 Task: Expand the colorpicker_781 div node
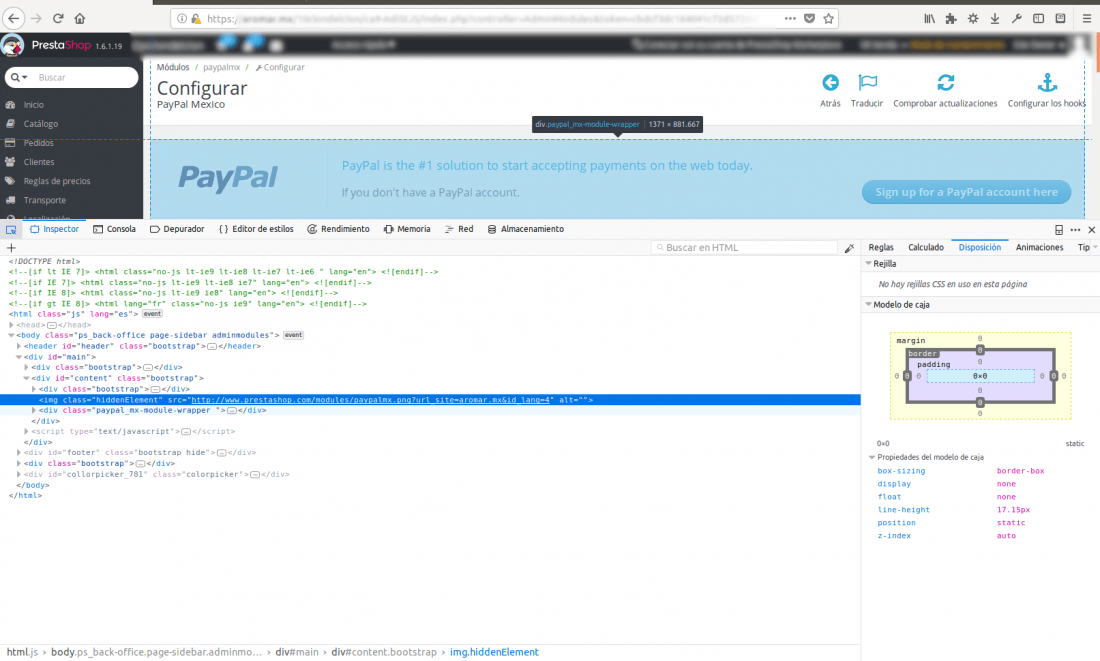click(x=19, y=474)
